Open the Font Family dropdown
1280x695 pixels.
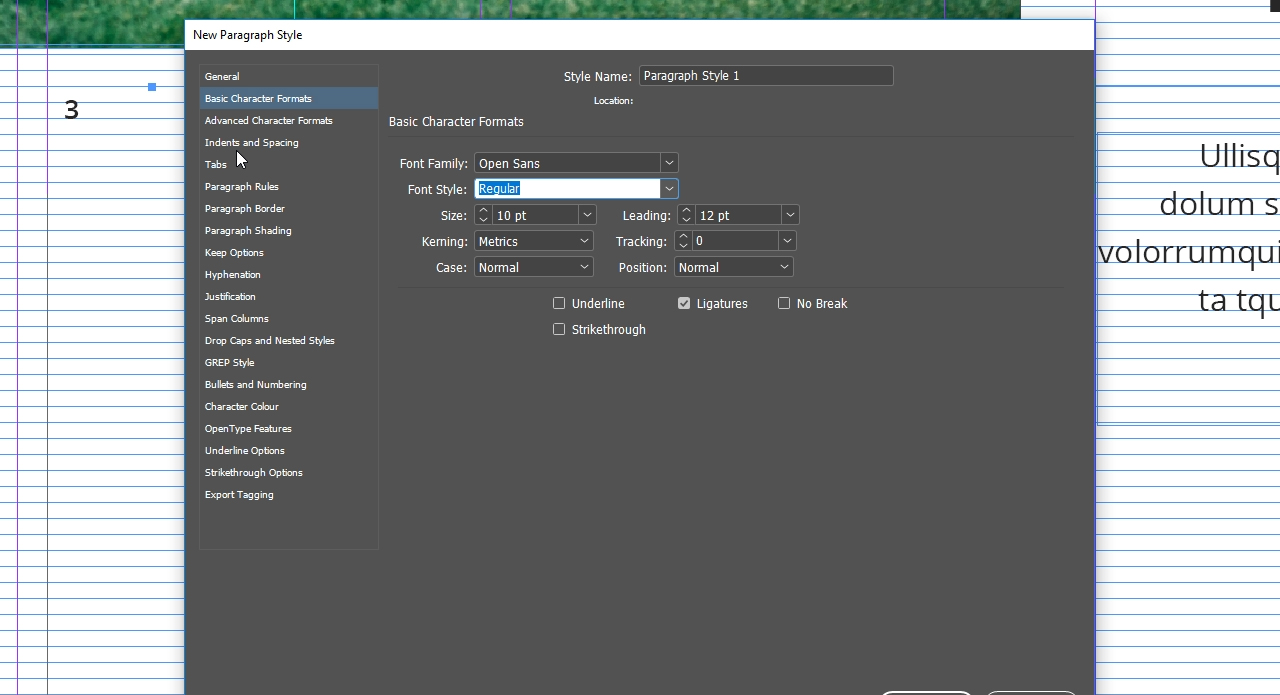click(669, 162)
